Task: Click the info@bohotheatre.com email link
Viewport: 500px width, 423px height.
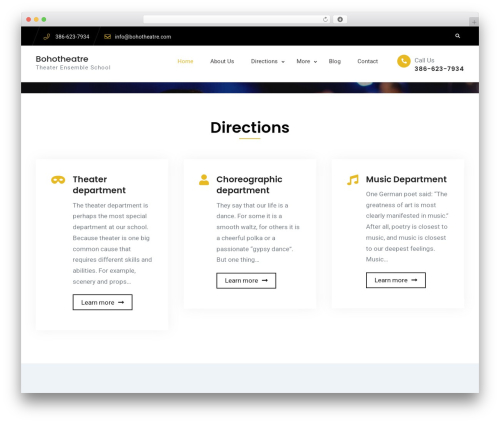Action: [143, 37]
